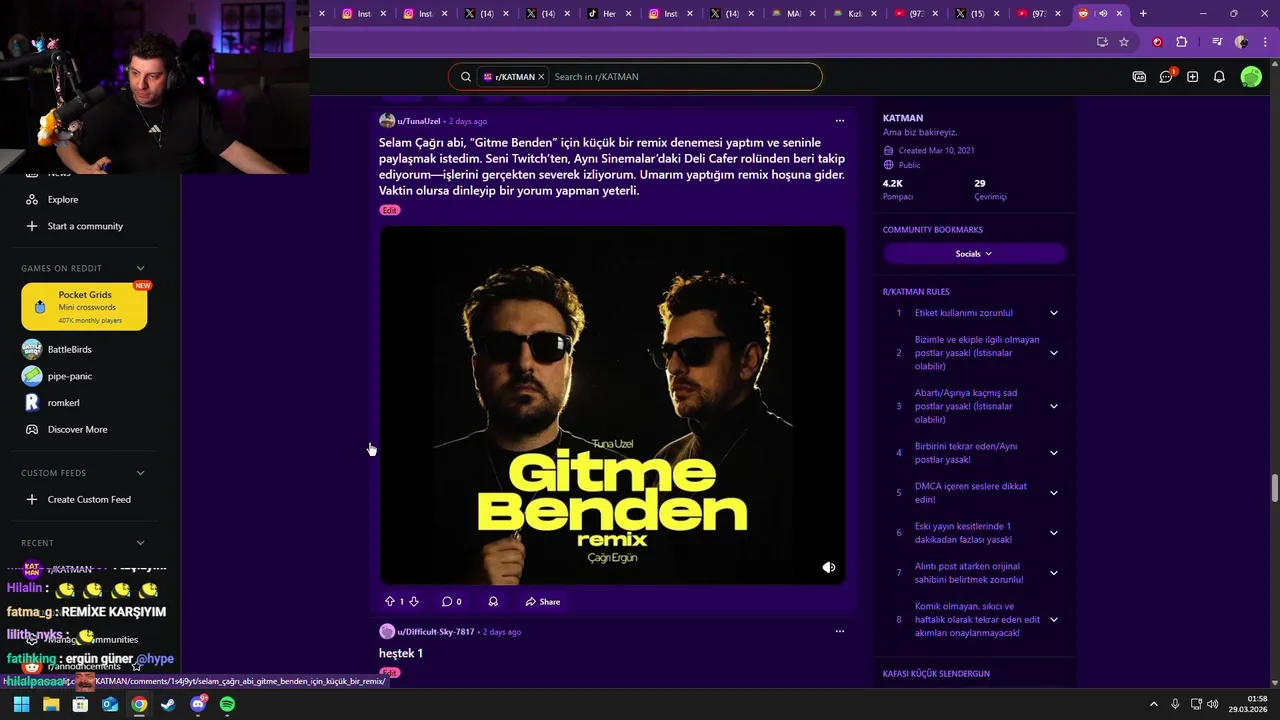Viewport: 1280px width, 720px height.
Task: Open the Pocket Grids game card
Action: pyautogui.click(x=84, y=306)
